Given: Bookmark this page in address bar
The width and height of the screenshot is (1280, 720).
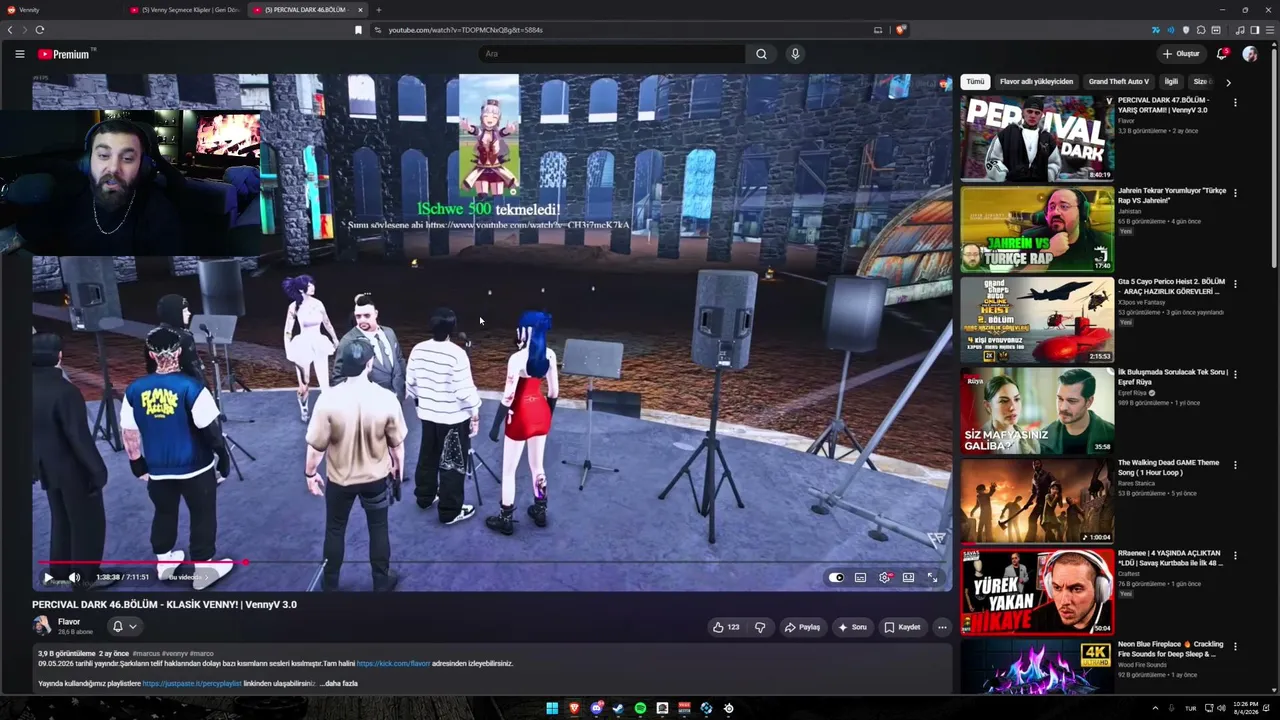Looking at the screenshot, I should (358, 30).
